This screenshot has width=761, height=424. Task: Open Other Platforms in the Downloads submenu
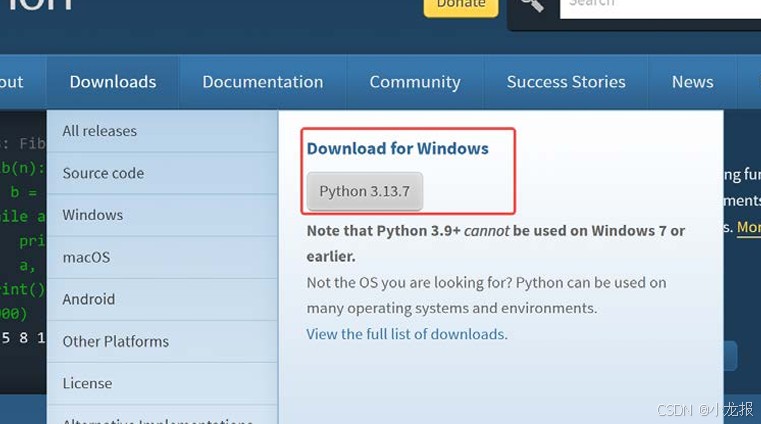(x=116, y=341)
